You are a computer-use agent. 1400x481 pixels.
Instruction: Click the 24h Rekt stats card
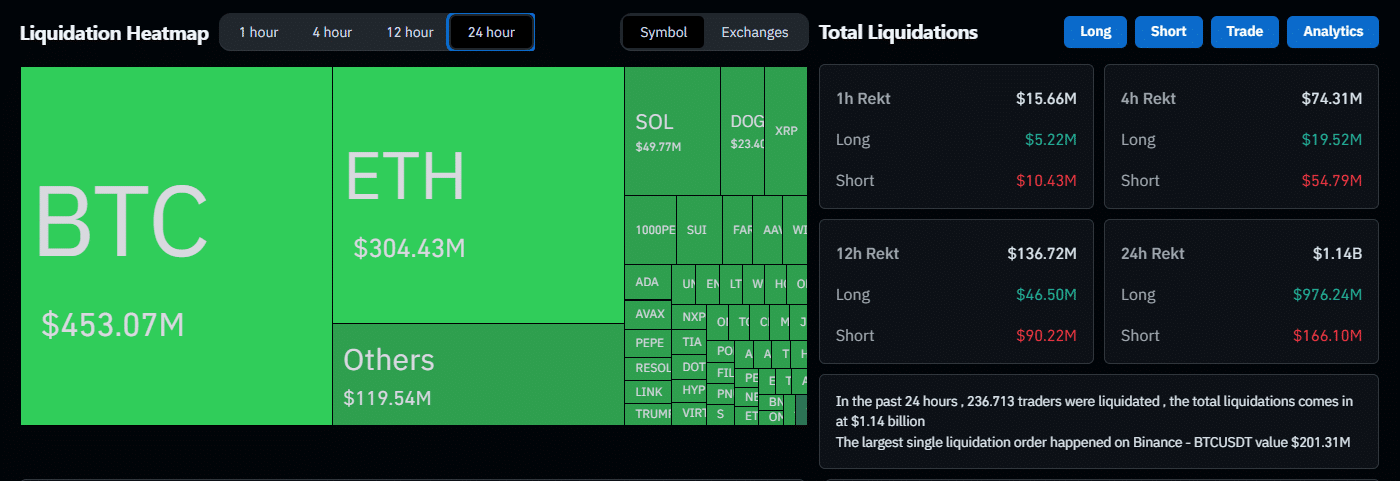1241,292
